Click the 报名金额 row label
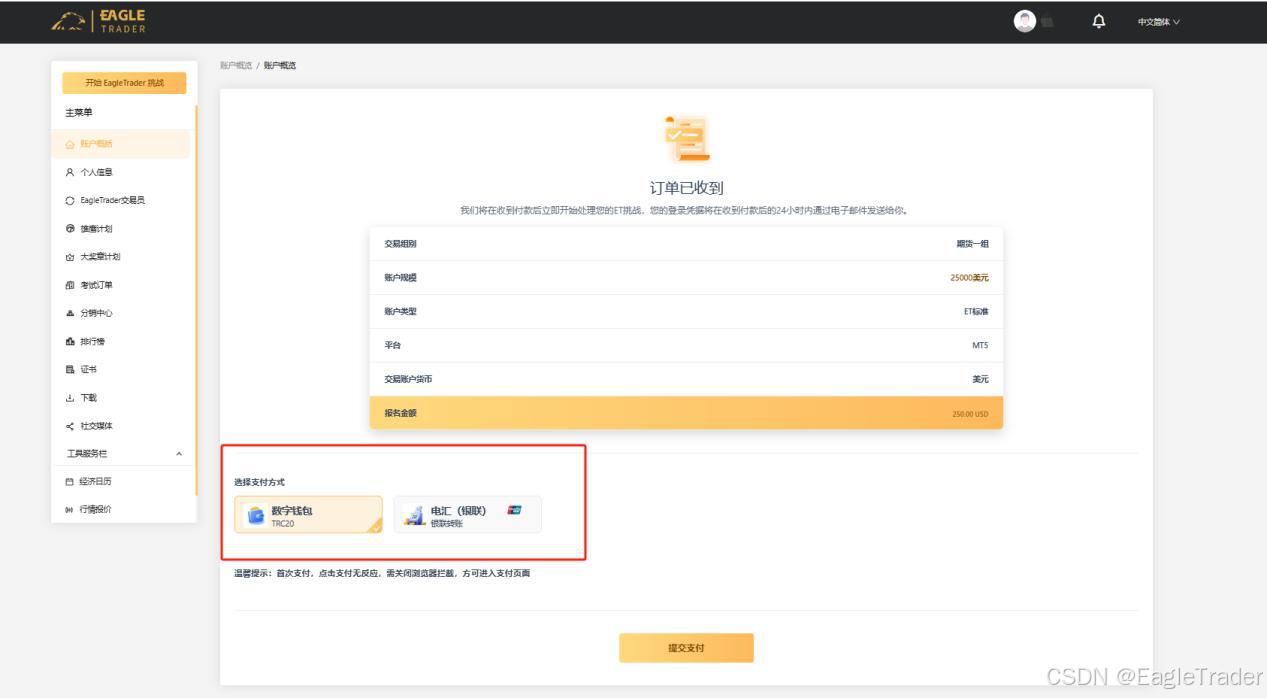The width and height of the screenshot is (1267, 698). point(400,413)
